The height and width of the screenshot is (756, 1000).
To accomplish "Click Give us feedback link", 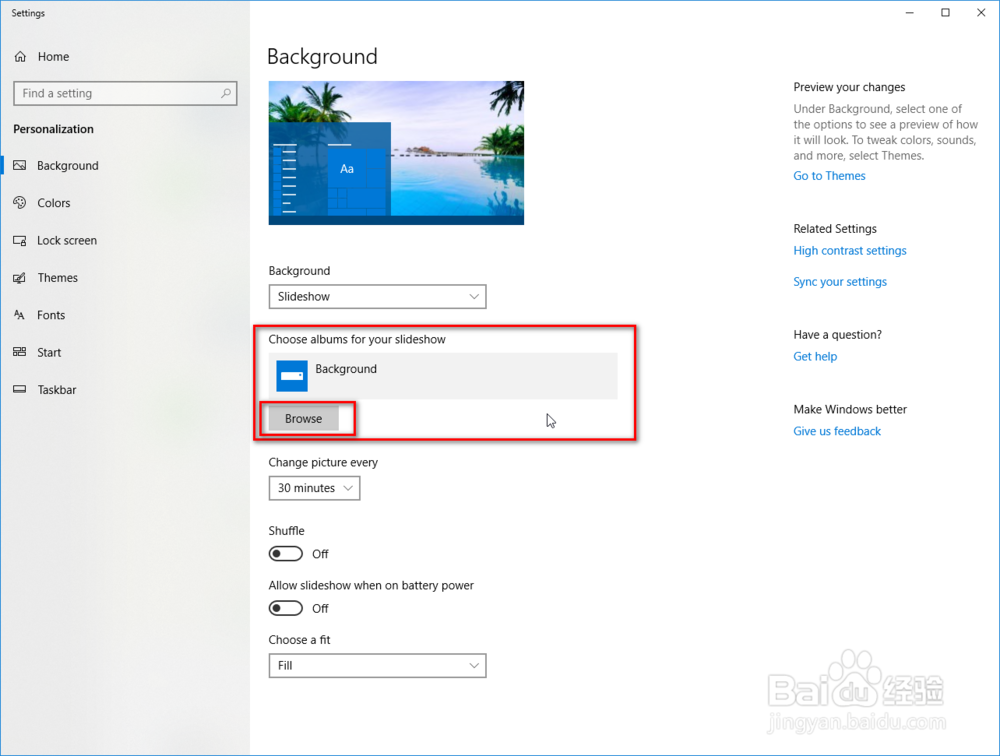I will click(837, 431).
